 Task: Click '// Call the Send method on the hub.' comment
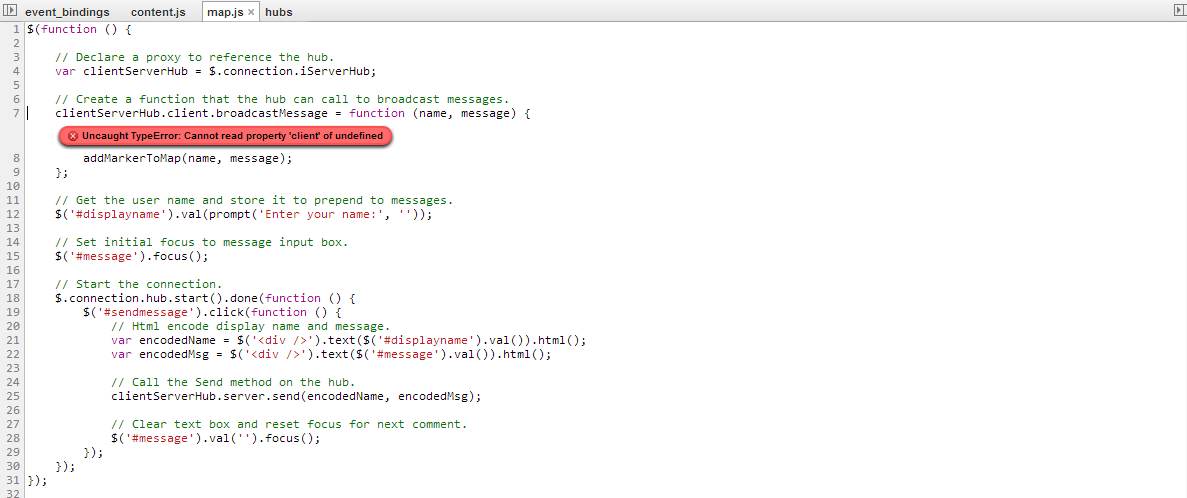coord(233,382)
